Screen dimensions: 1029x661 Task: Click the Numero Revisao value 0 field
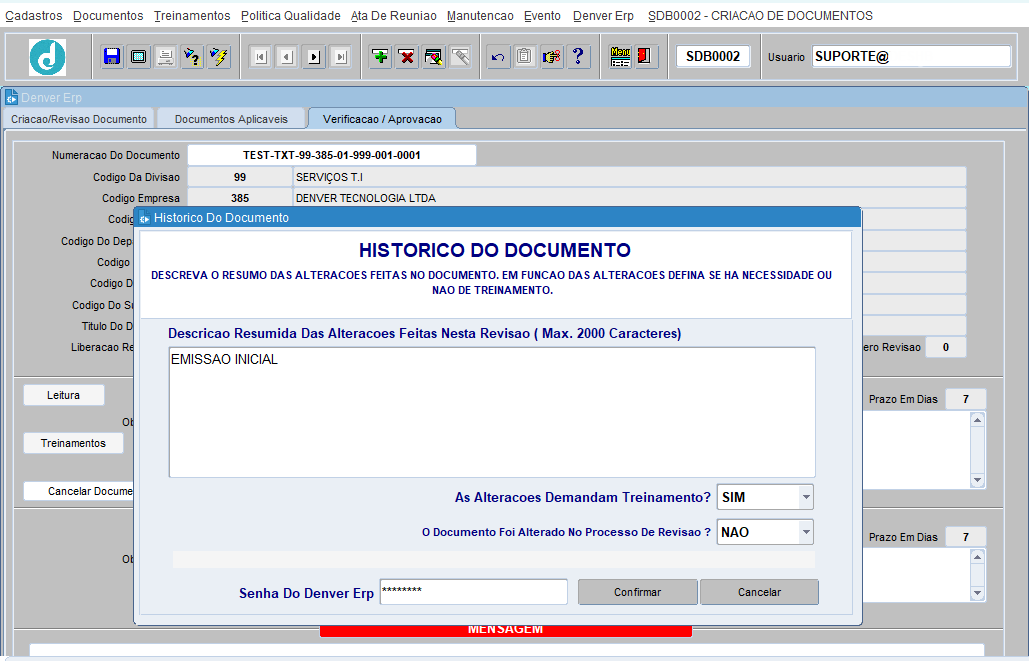[946, 347]
